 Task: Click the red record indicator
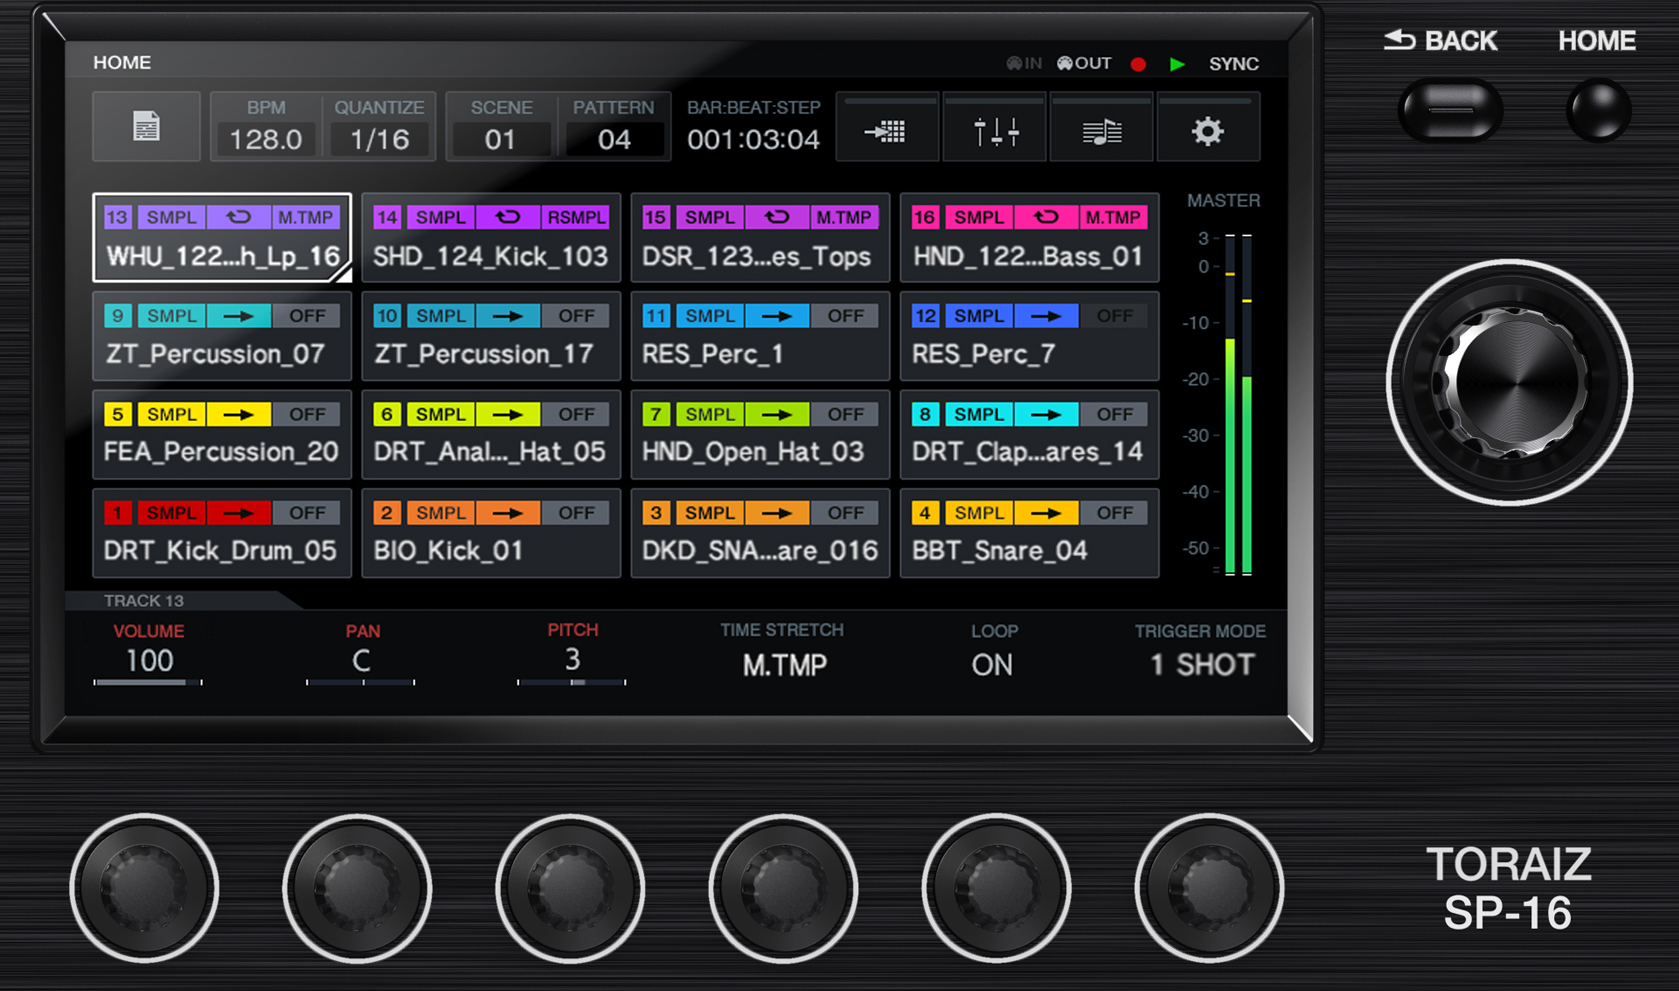1137,63
